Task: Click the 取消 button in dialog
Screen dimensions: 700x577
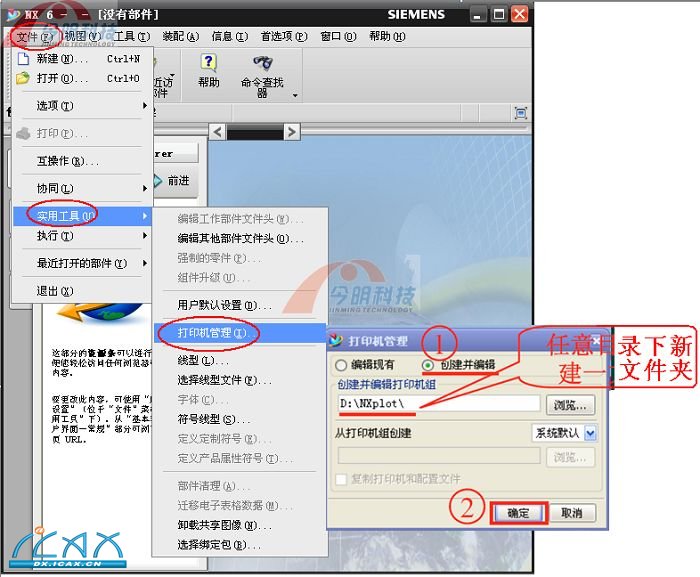Action: (x=572, y=513)
